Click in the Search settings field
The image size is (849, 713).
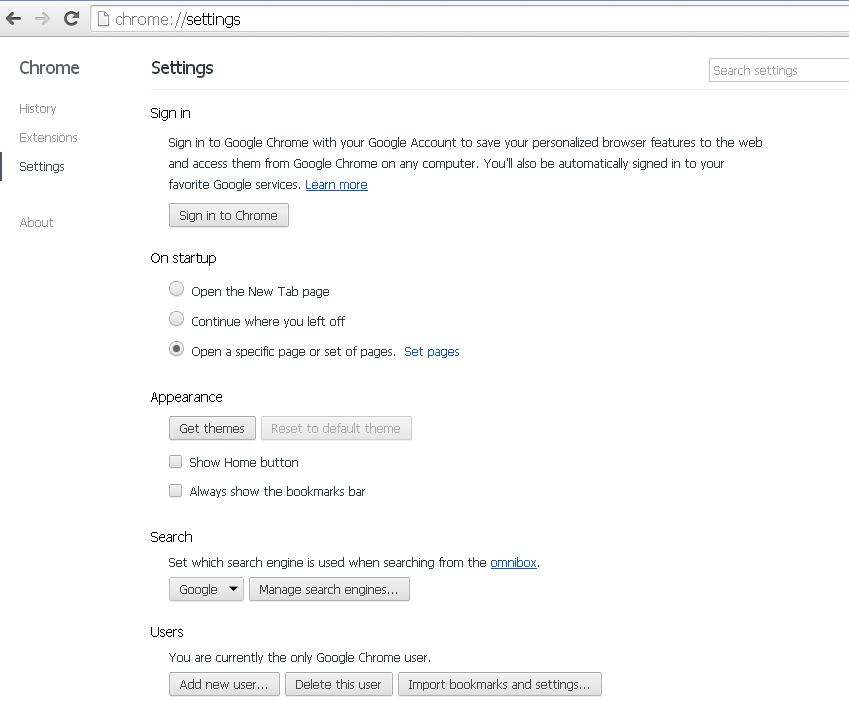pos(779,70)
